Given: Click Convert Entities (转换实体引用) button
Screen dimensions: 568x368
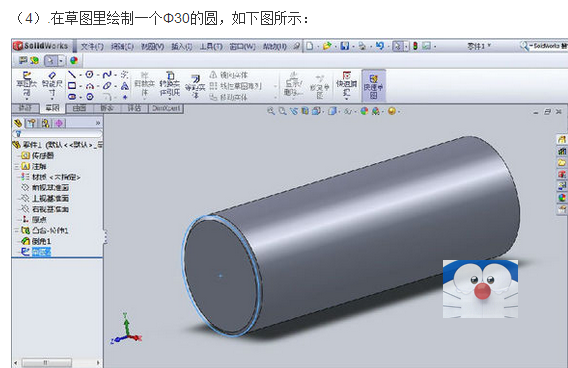Looking at the screenshot, I should 170,85.
